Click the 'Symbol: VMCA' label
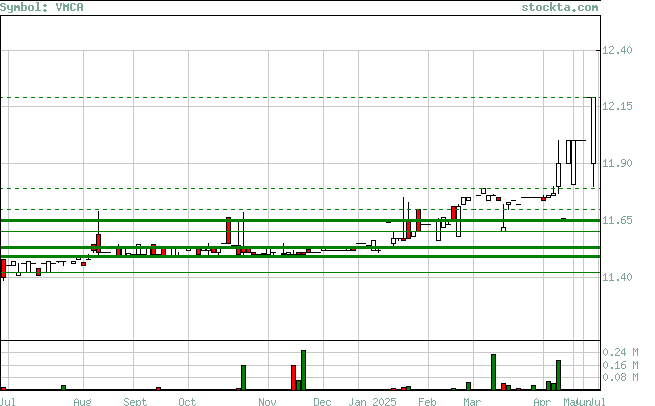 [x=41, y=7]
